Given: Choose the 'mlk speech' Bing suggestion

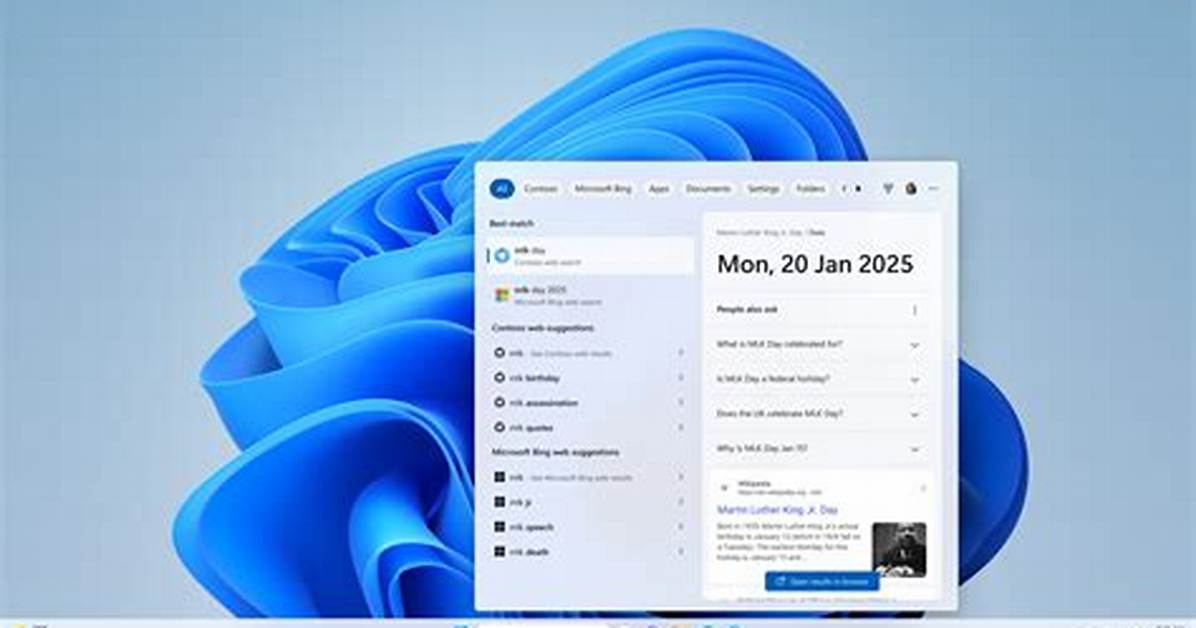Looking at the screenshot, I should 589,527.
